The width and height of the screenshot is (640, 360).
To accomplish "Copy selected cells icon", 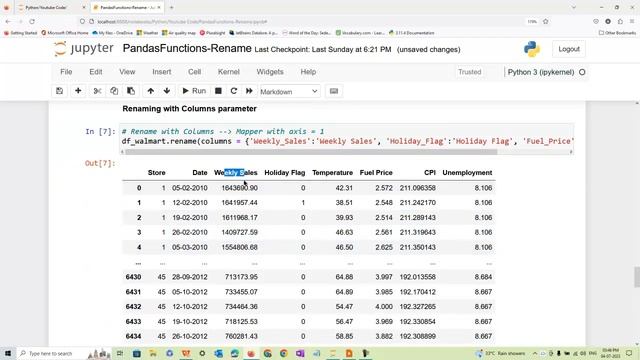I will point(114,91).
